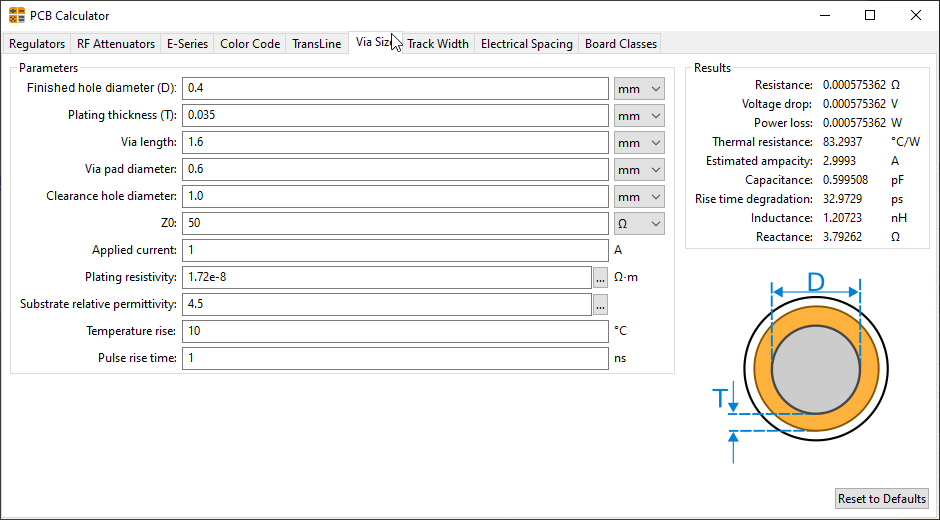Click the Pulse rise time field
The image size is (940, 520).
pyautogui.click(x=395, y=358)
